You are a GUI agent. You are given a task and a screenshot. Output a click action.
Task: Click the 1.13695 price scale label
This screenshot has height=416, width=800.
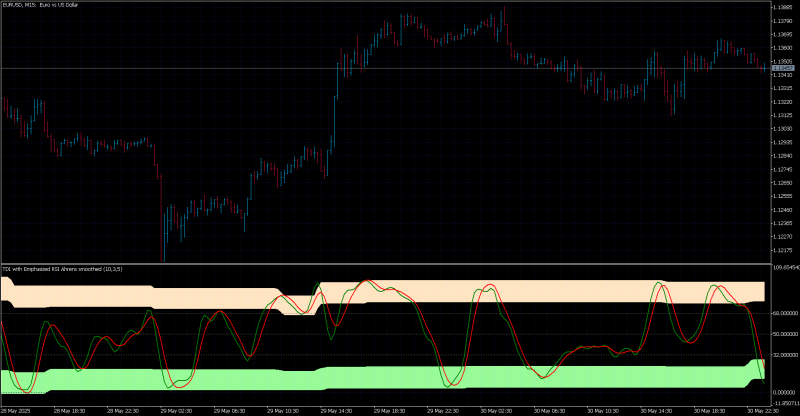[x=783, y=35]
